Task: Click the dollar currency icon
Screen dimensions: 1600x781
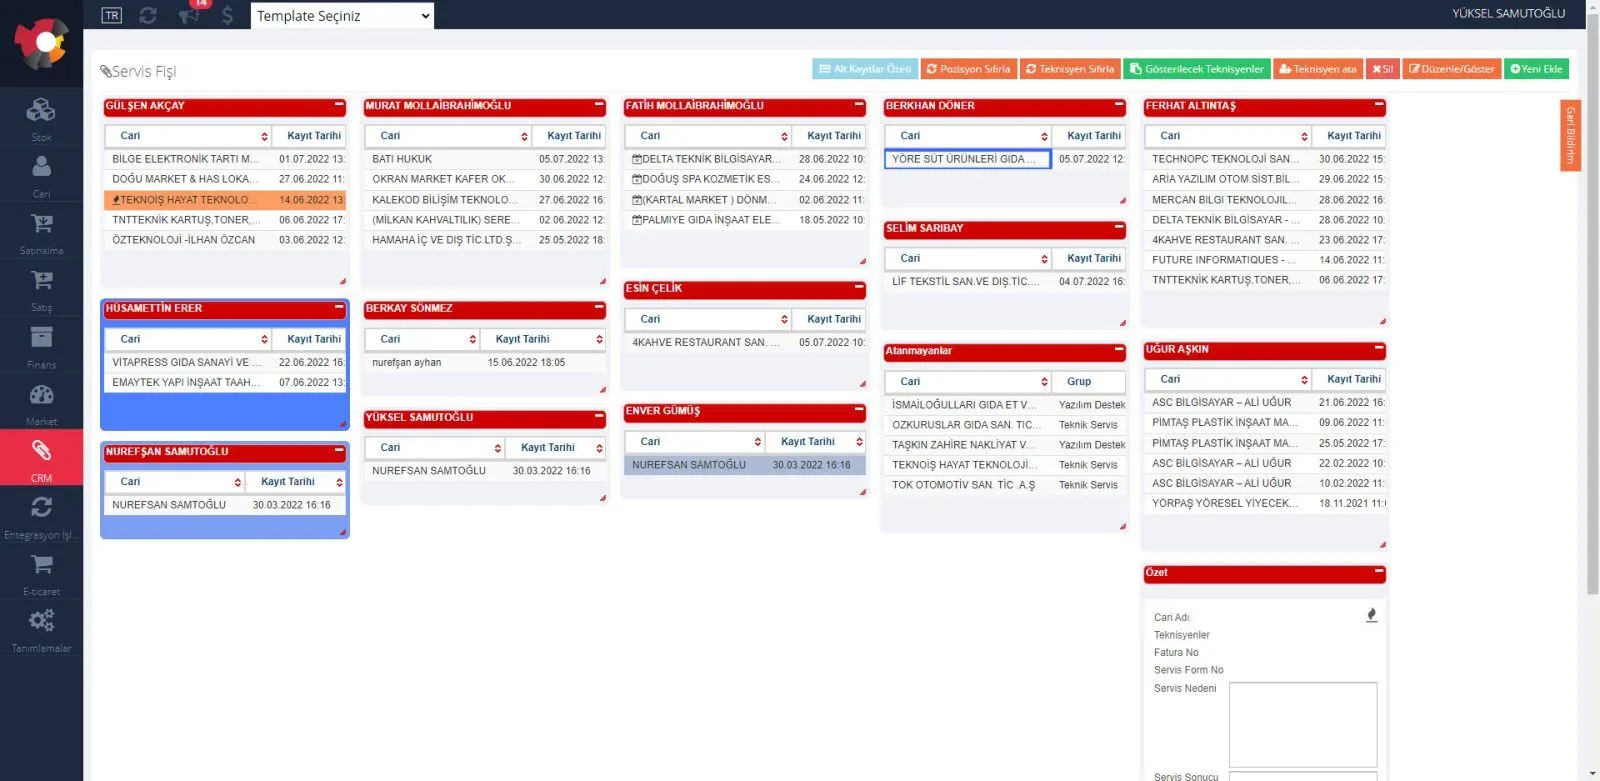Action: (x=228, y=15)
